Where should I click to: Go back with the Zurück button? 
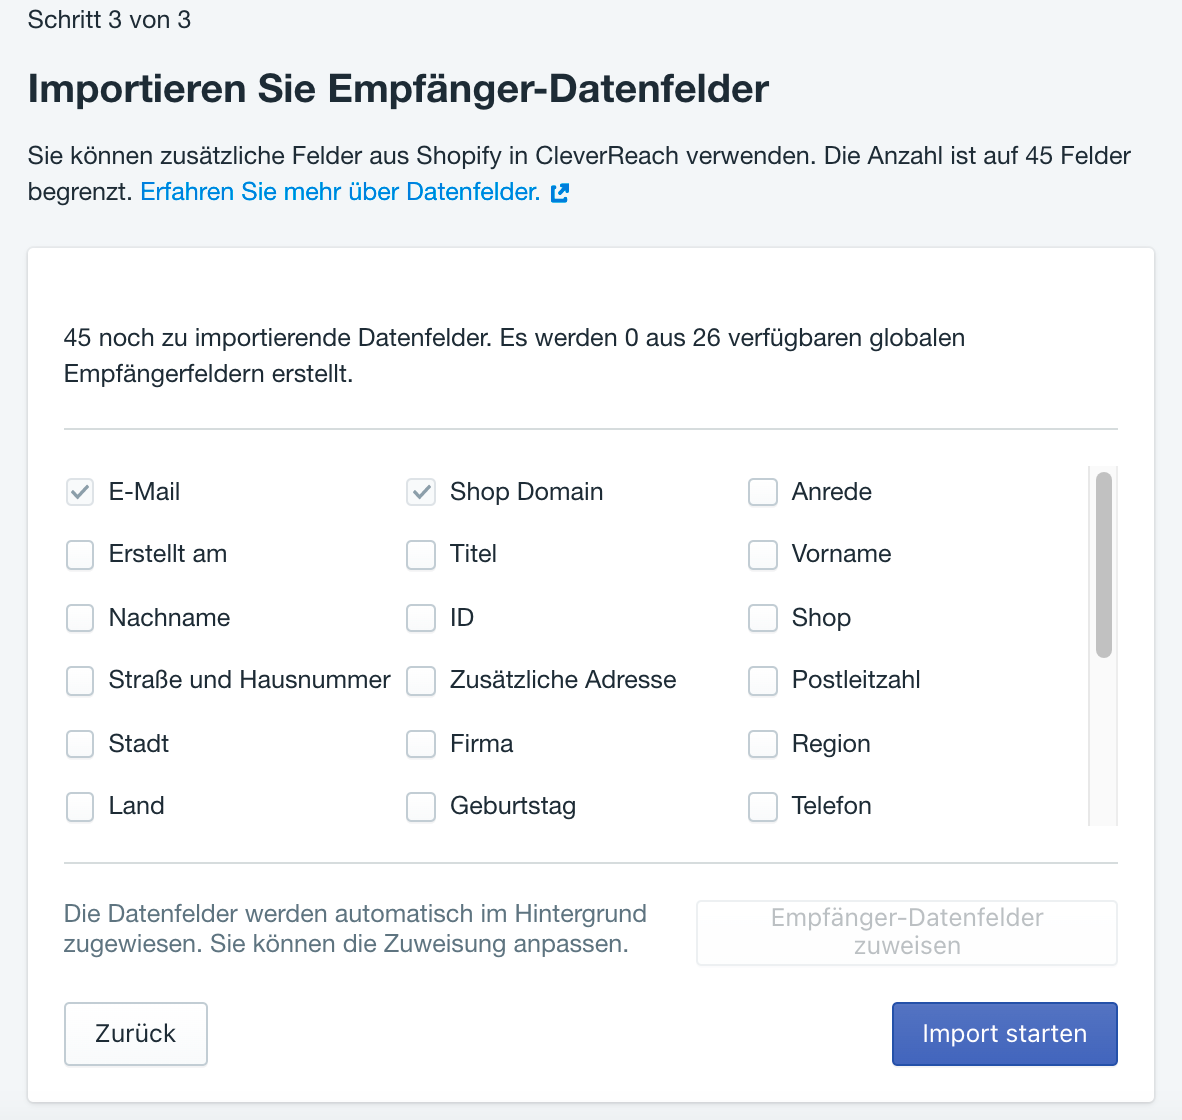[x=136, y=1033]
